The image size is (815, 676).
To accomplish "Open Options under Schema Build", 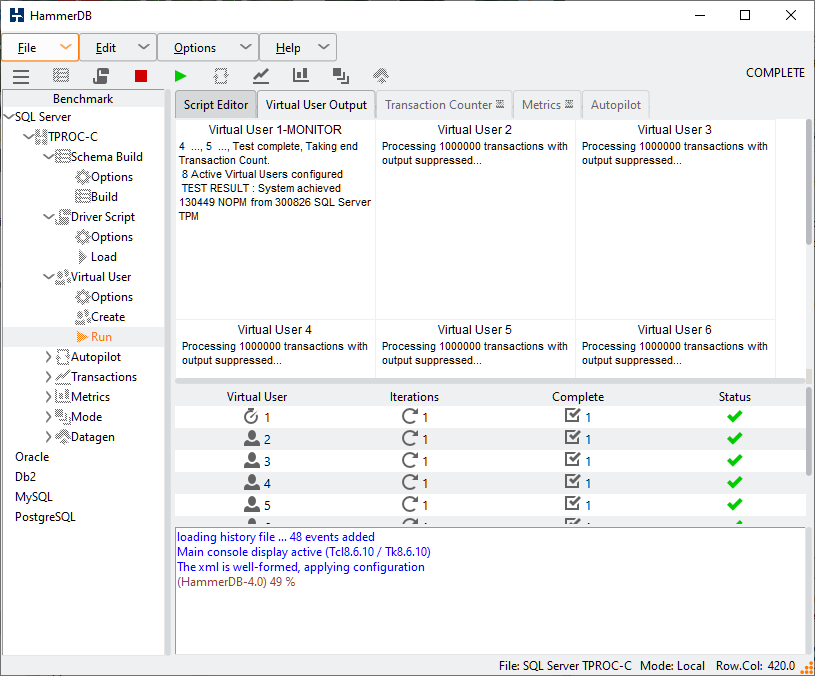I will click(x=112, y=177).
